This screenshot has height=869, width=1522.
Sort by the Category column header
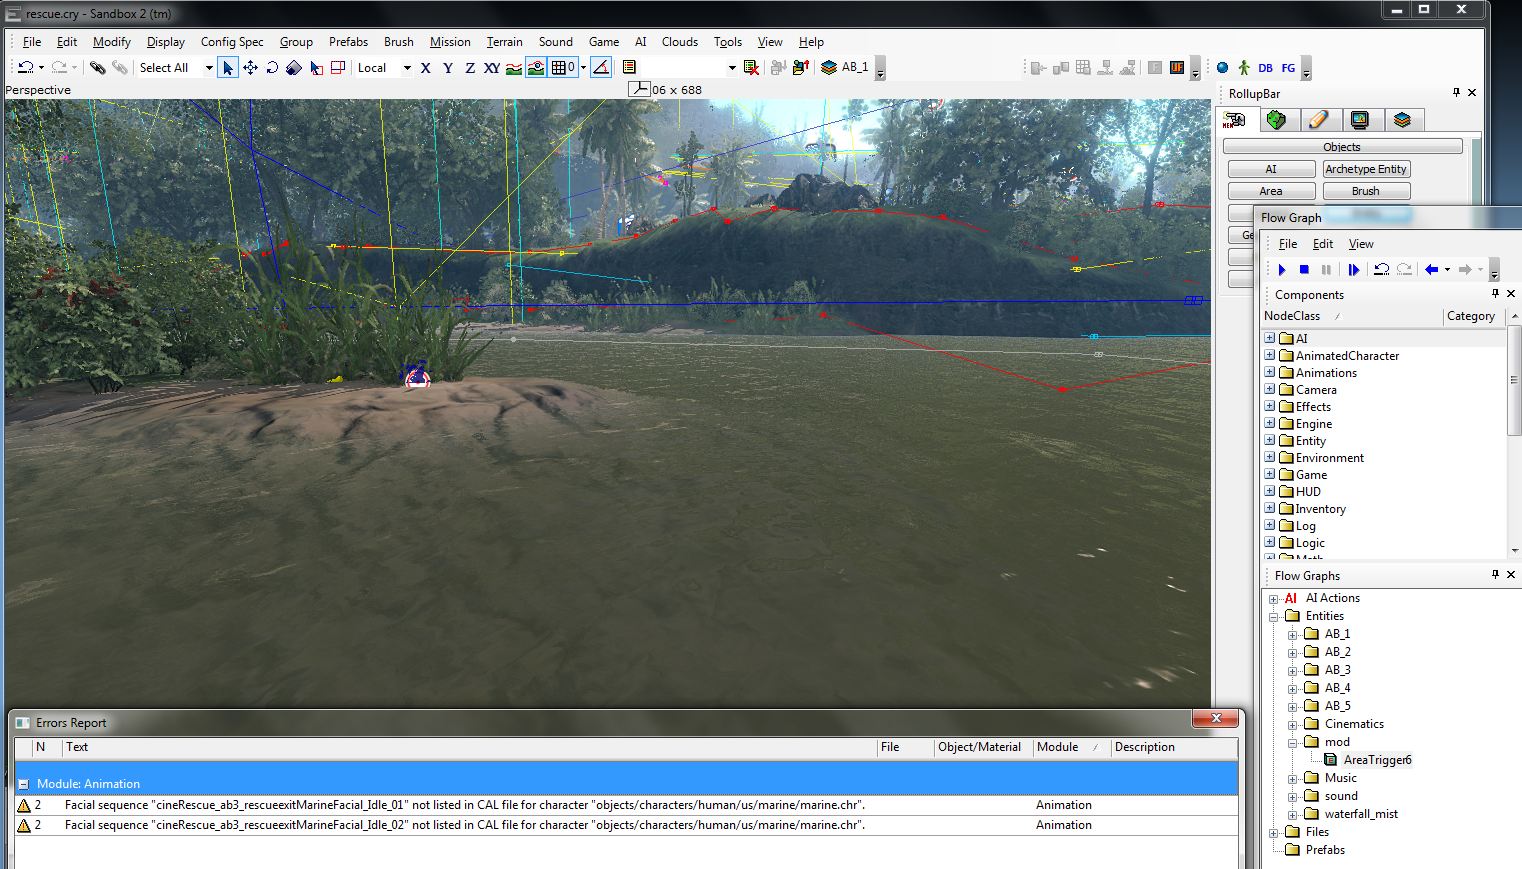point(1475,316)
